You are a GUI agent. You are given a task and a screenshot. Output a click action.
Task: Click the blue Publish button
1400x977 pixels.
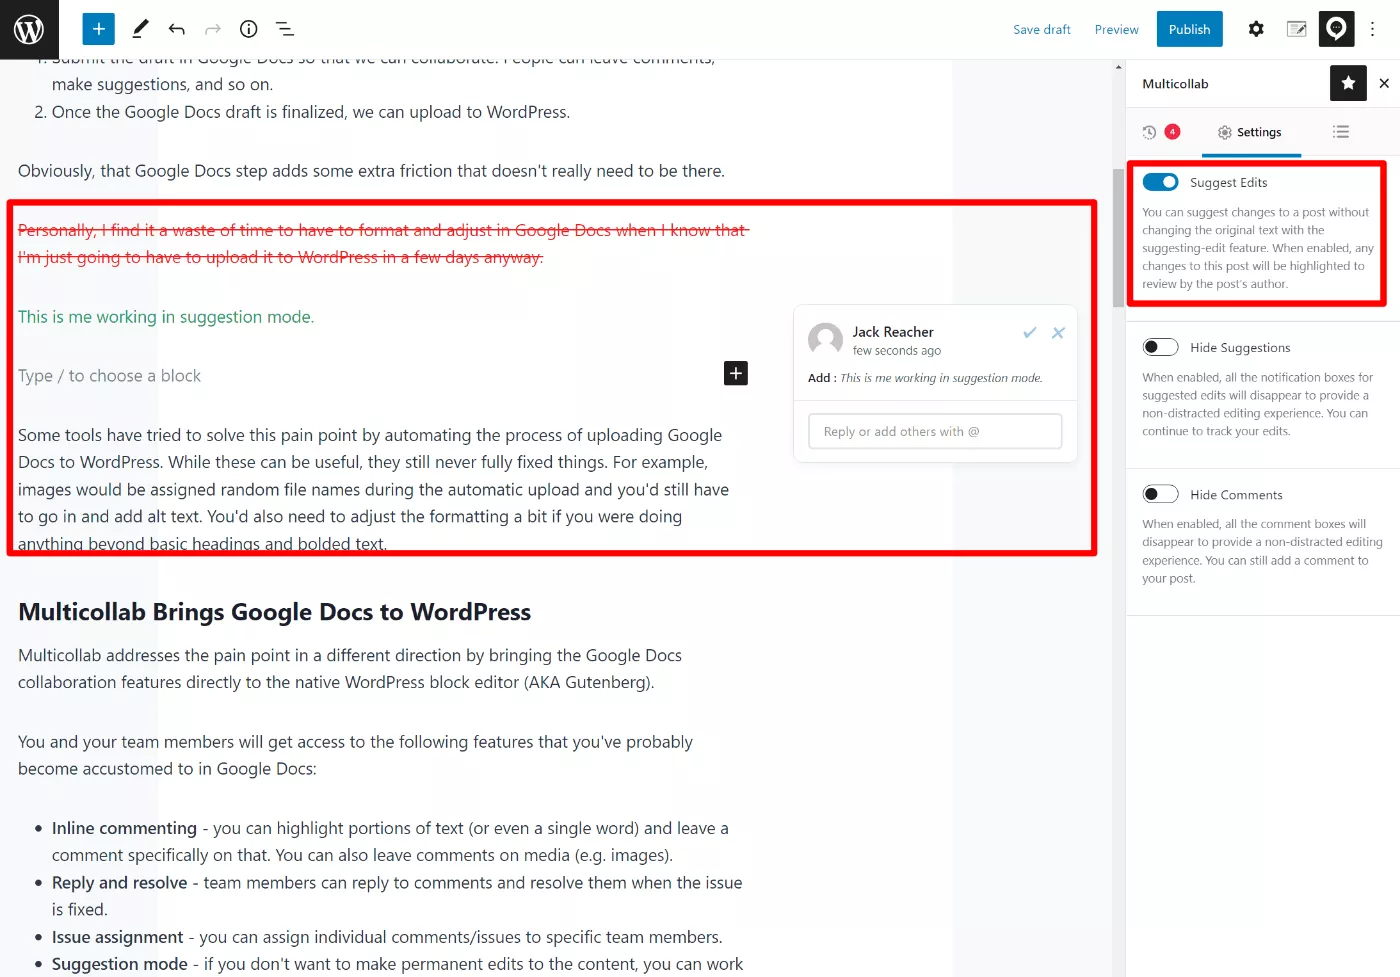(x=1189, y=29)
